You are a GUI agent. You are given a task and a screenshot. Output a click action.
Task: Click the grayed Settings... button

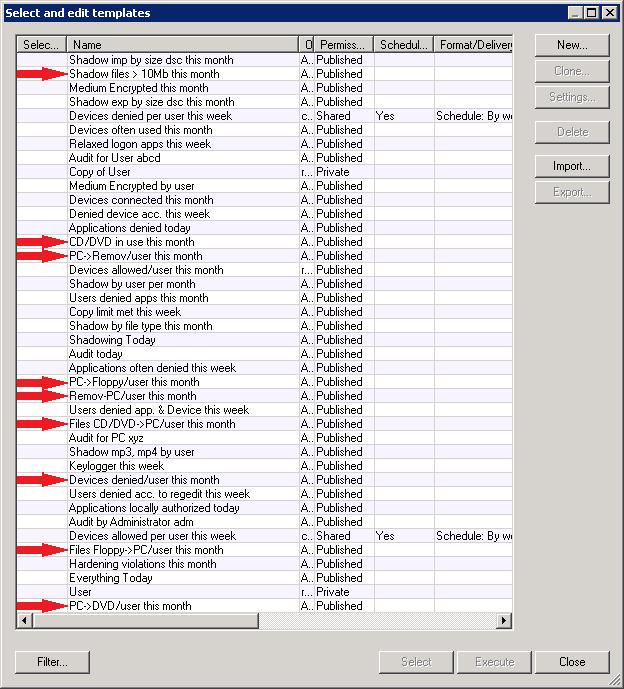[x=572, y=97]
